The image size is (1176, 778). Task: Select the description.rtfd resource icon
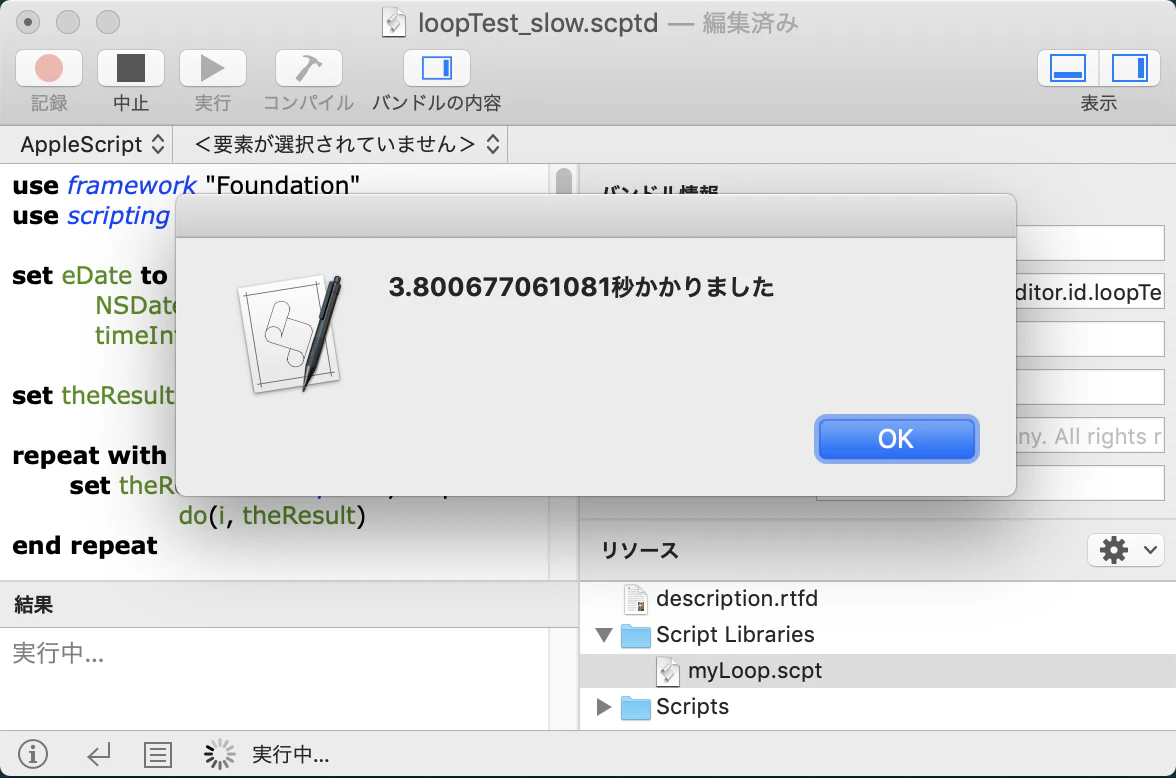point(636,599)
